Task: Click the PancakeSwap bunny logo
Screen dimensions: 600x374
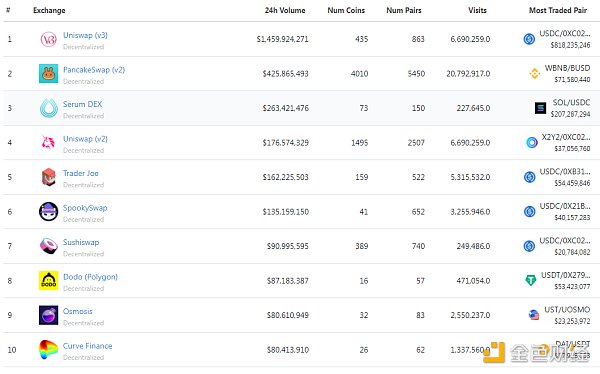Action: [x=49, y=73]
